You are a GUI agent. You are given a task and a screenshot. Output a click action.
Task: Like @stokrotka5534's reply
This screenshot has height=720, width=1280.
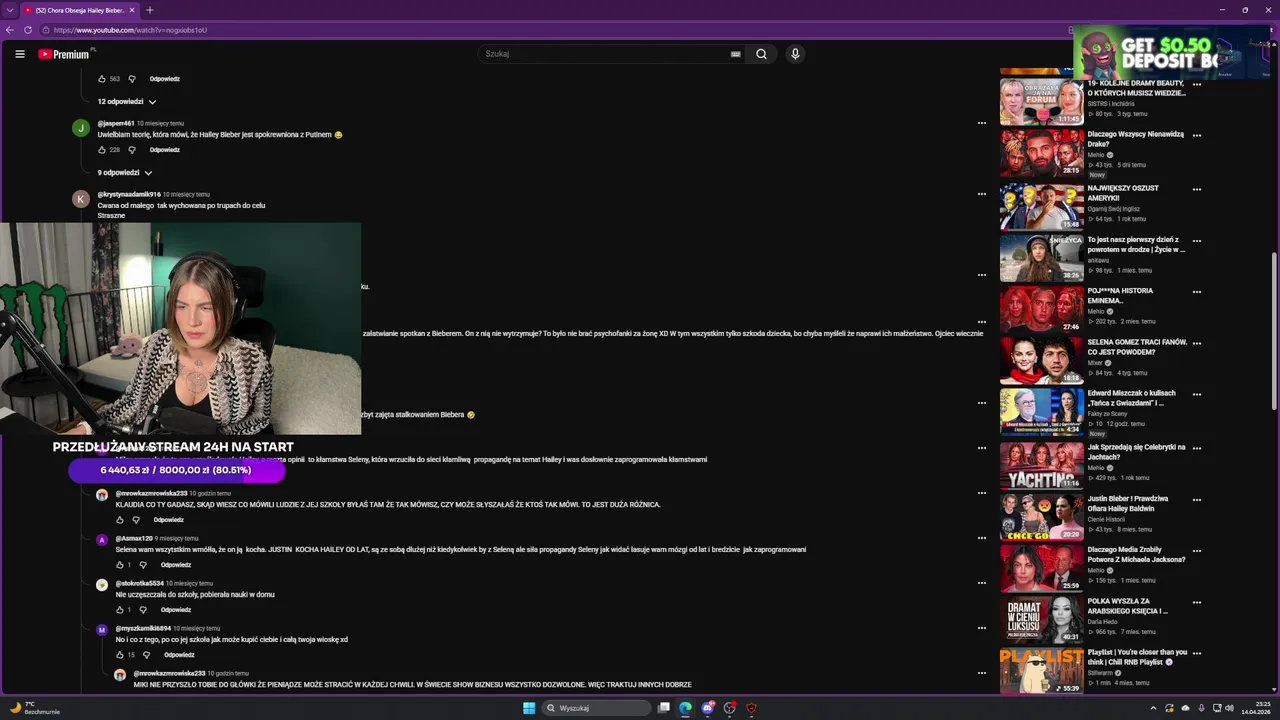tap(120, 610)
